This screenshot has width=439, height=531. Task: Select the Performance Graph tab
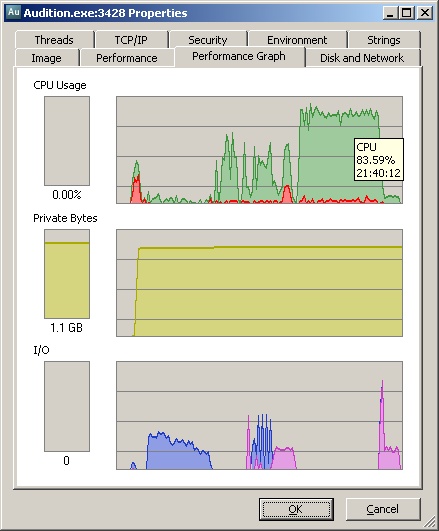coord(239,56)
